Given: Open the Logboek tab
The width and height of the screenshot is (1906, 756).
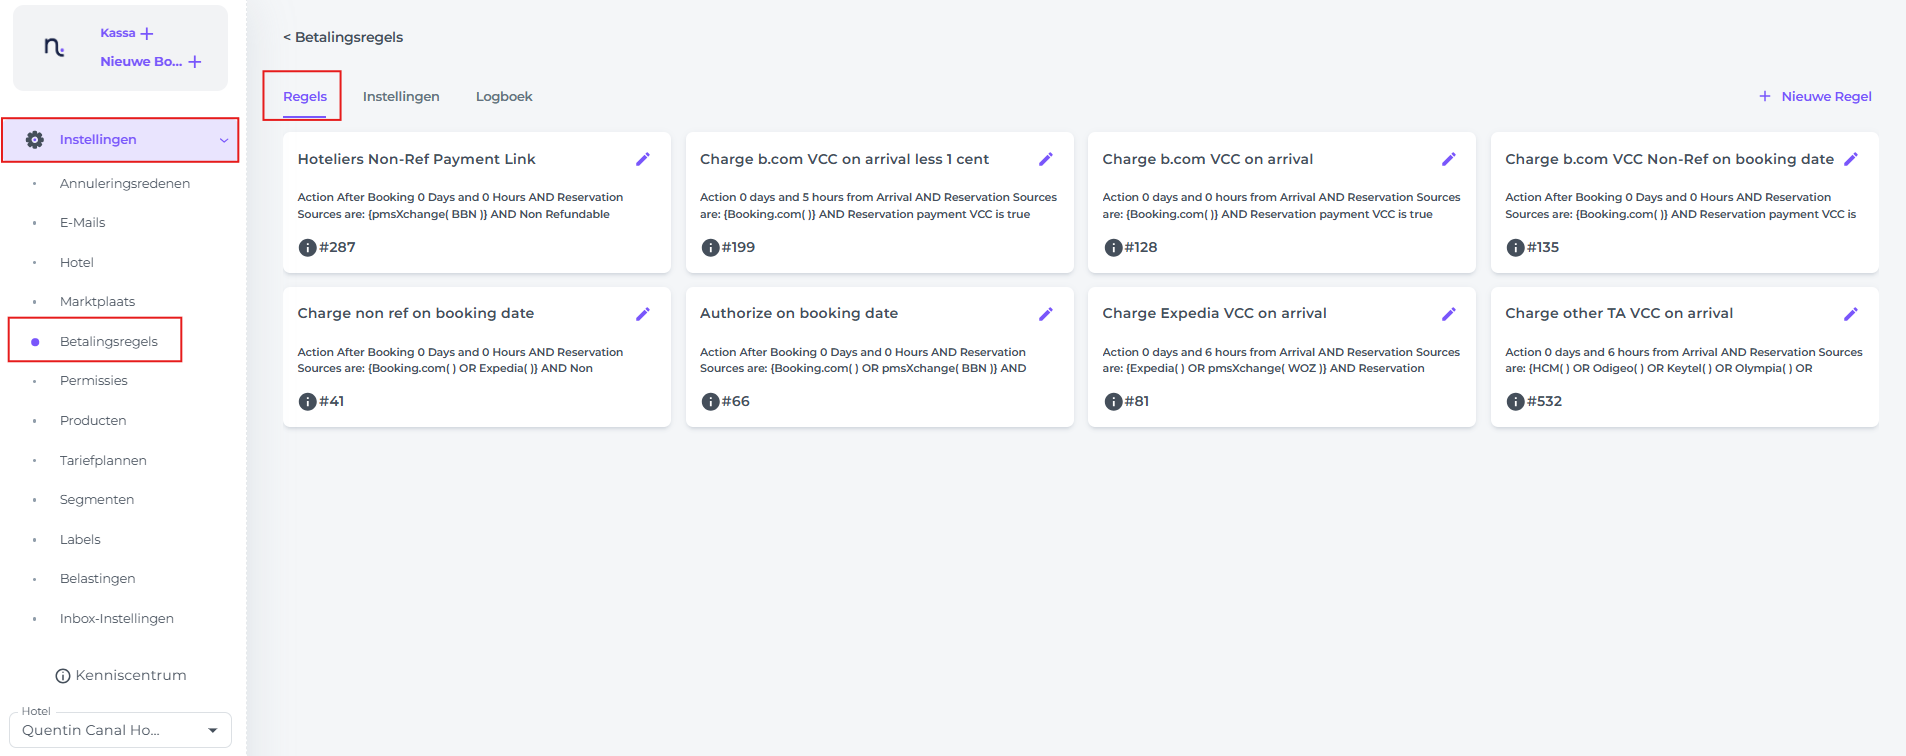Looking at the screenshot, I should pos(504,97).
